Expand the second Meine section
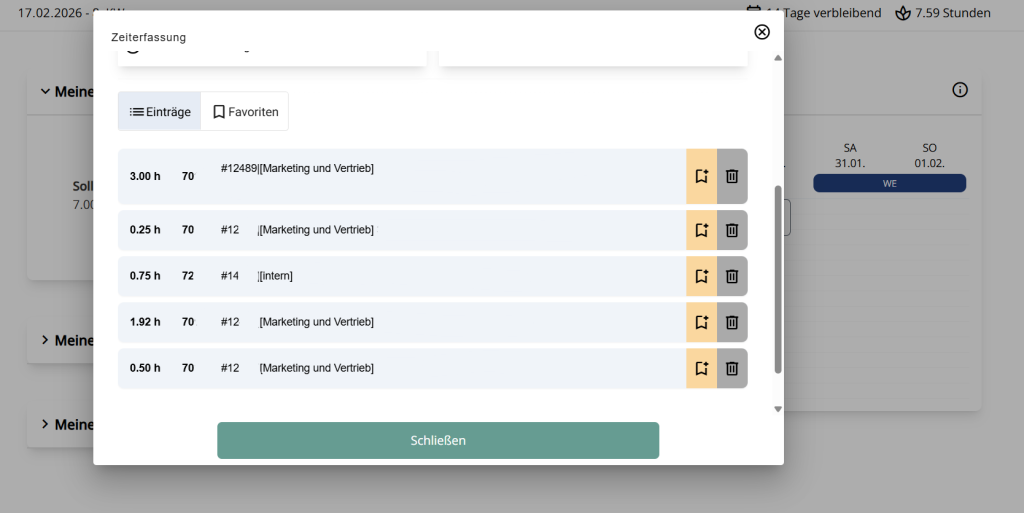 45,340
